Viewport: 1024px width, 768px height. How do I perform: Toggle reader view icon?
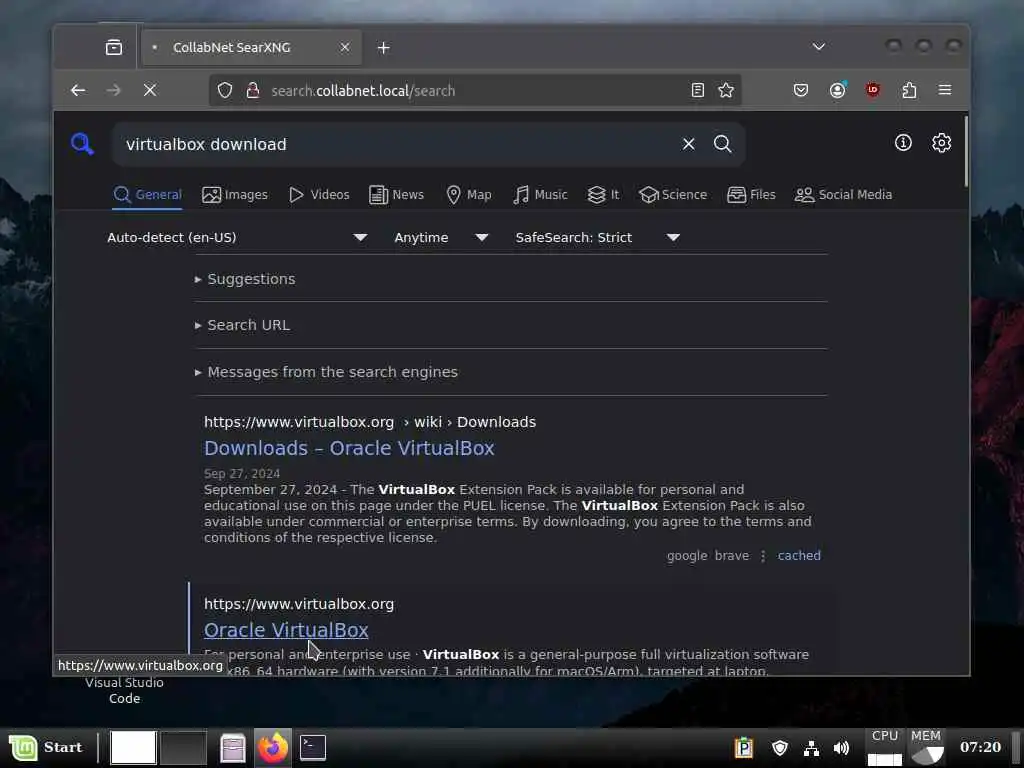[x=697, y=90]
